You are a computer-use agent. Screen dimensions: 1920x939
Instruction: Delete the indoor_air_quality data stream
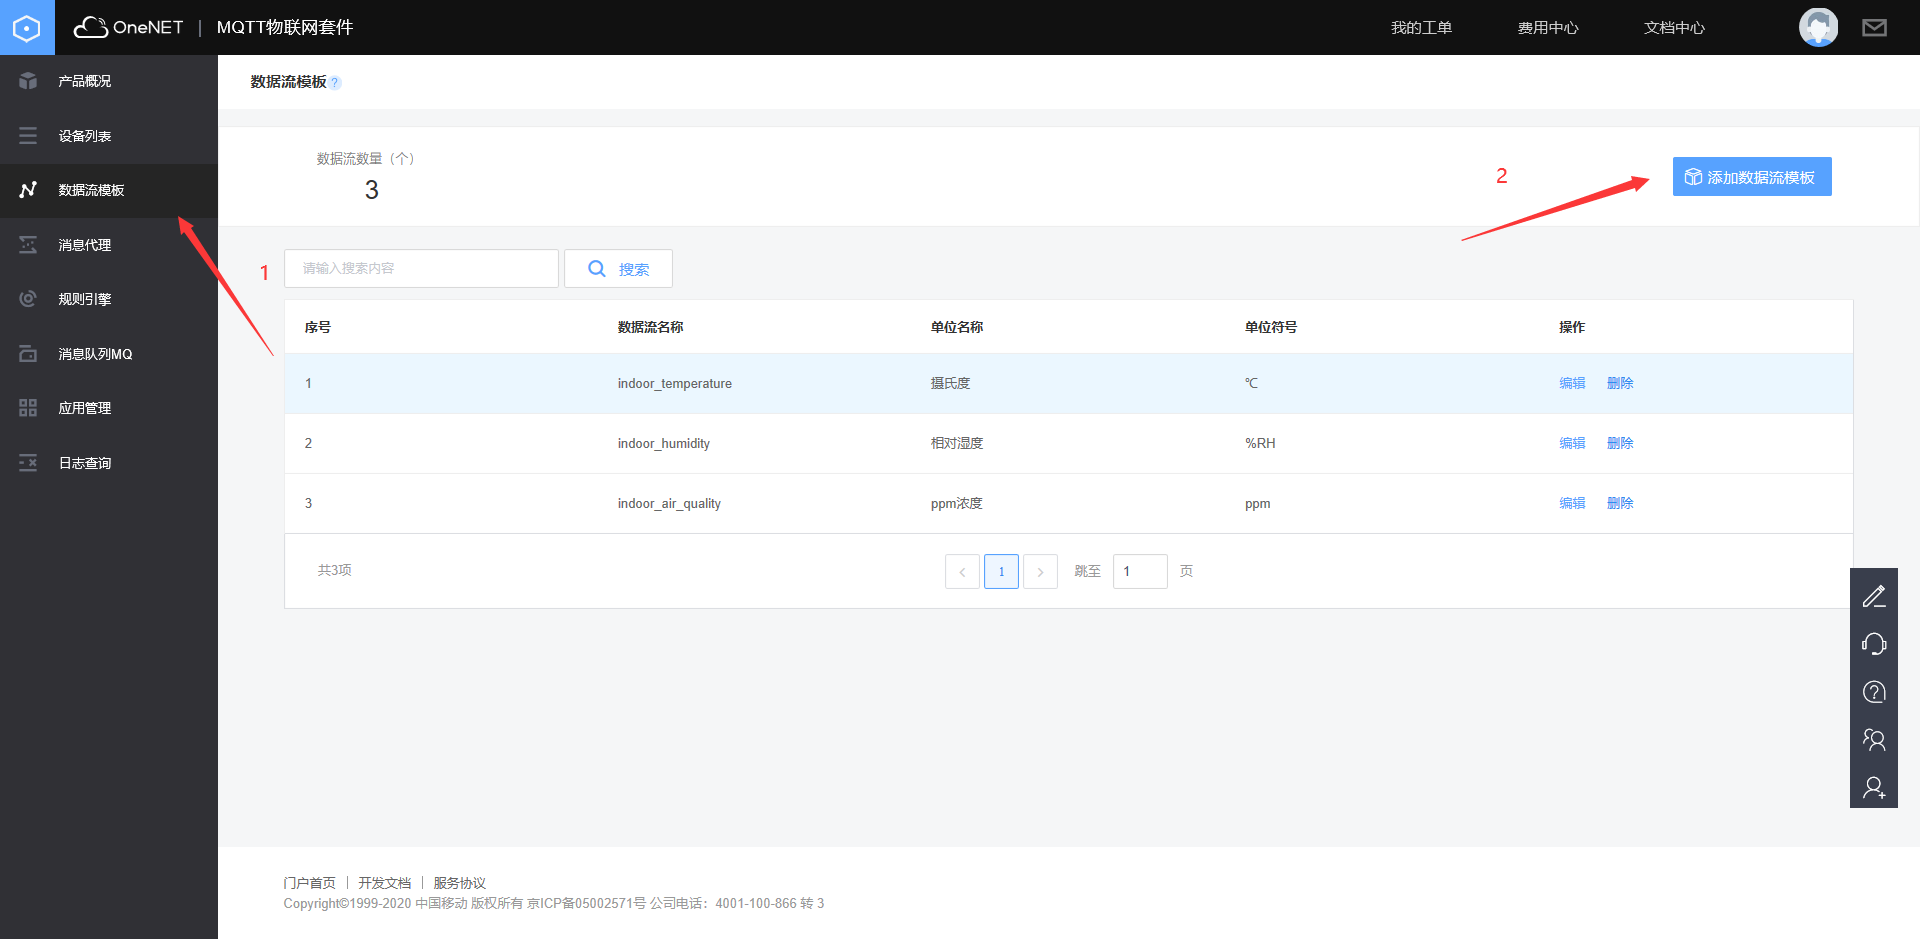point(1620,504)
